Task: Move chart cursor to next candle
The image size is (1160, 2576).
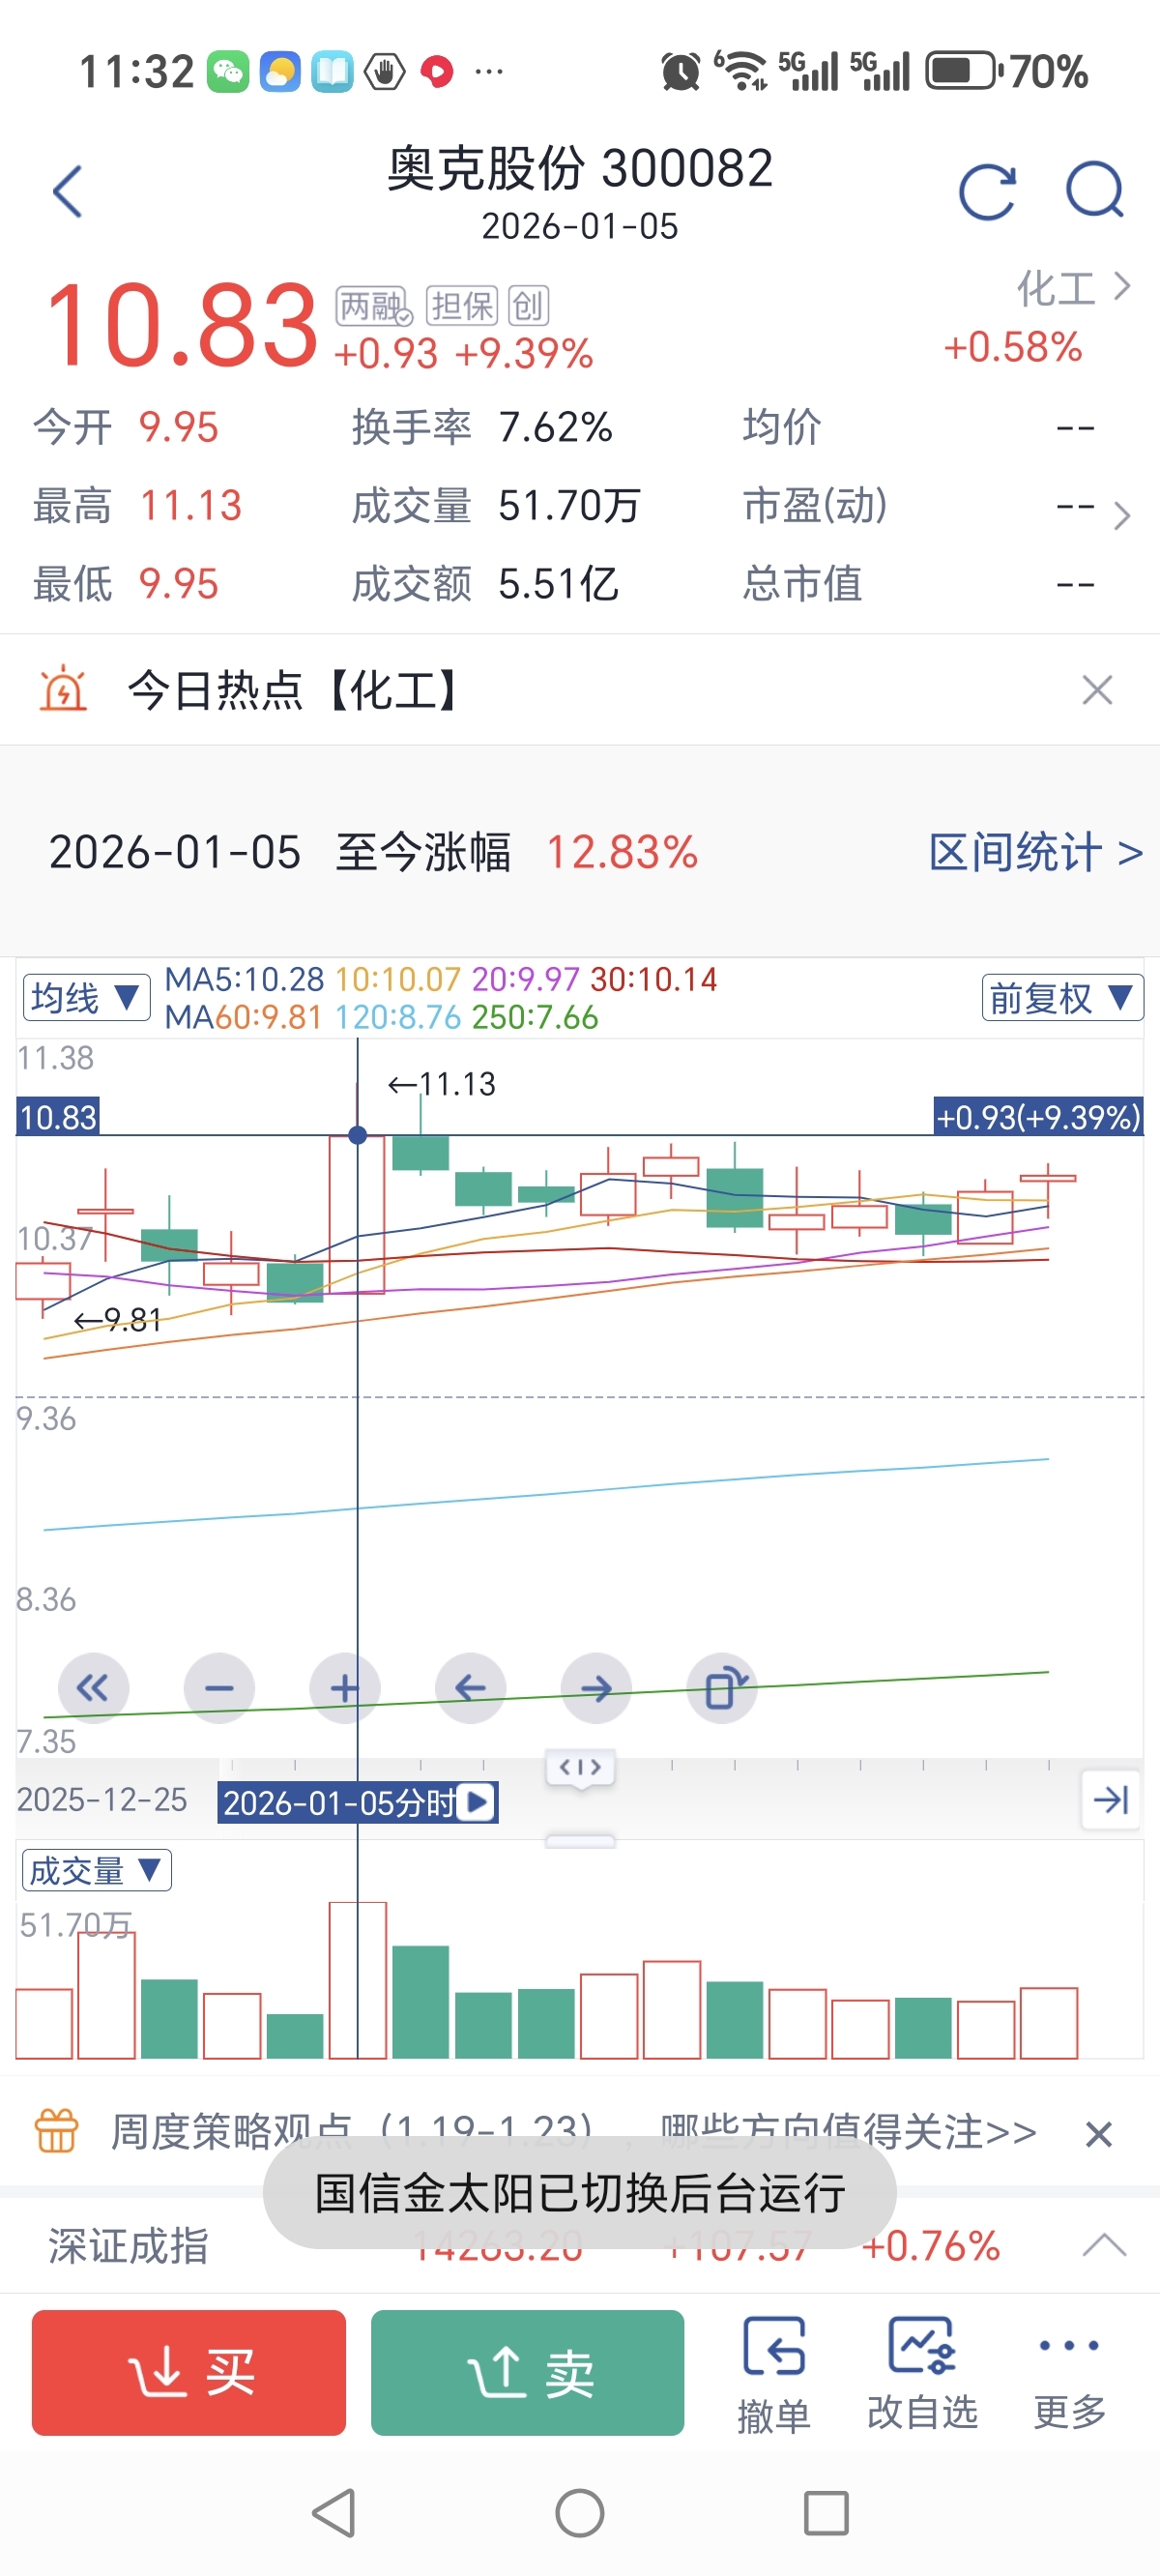Action: 596,1688
